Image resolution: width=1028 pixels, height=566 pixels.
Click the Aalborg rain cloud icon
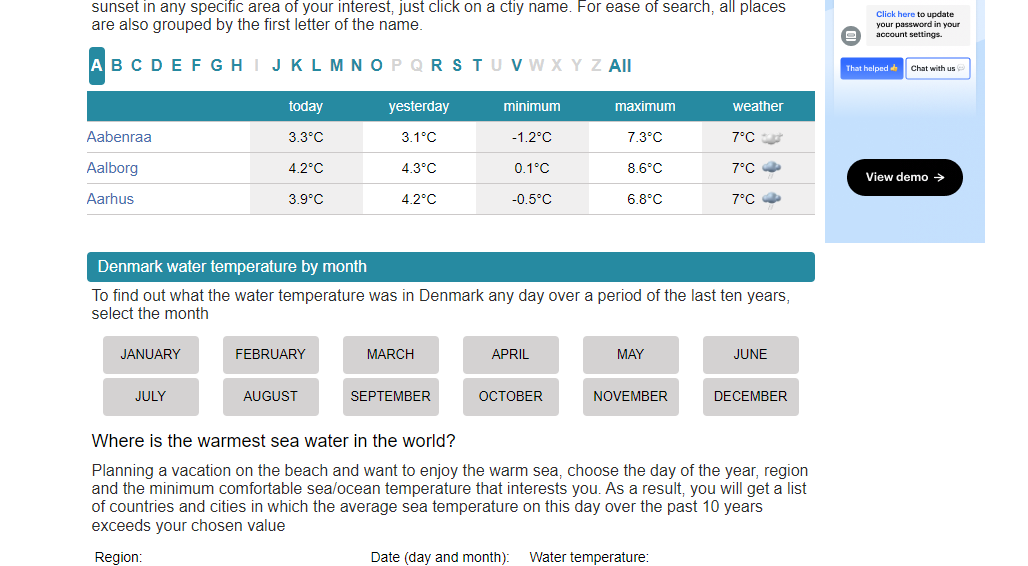771,168
